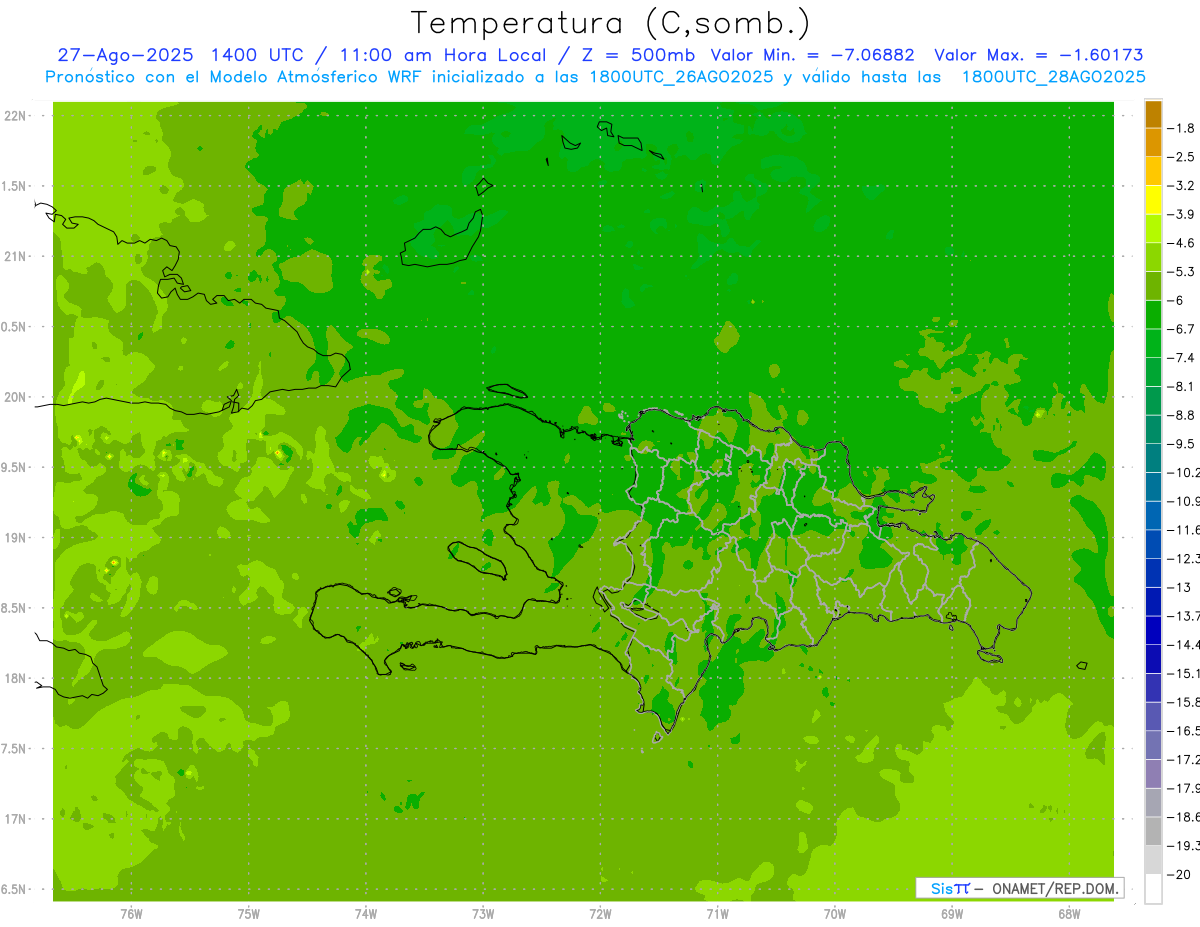Click the "18N" latitude label
Image resolution: width=1200 pixels, height=927 pixels.
tap(15, 678)
